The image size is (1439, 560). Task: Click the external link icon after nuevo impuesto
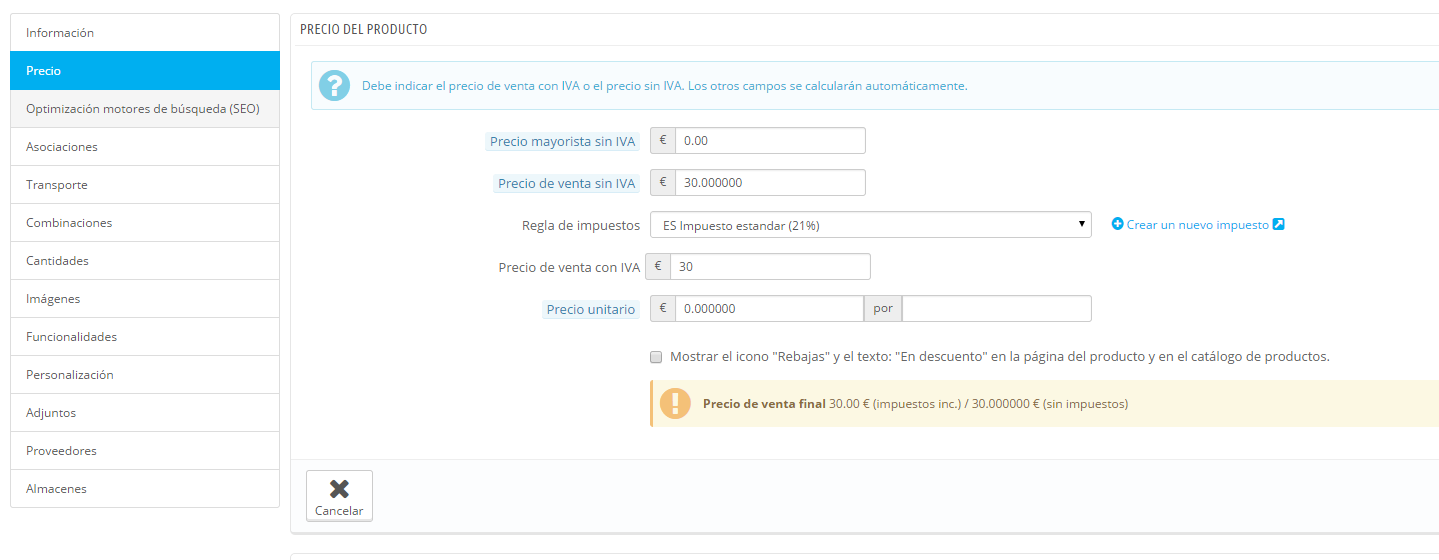coord(1278,225)
